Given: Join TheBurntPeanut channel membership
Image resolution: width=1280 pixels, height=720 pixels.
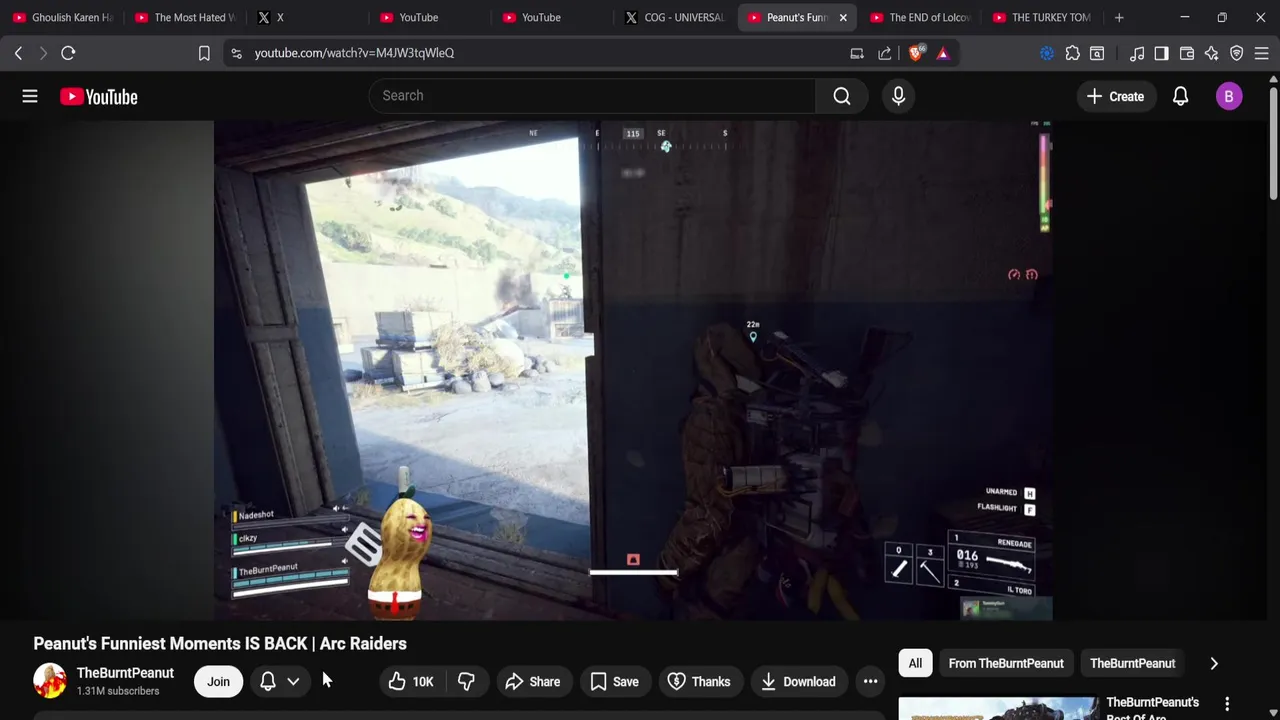Looking at the screenshot, I should pos(218,682).
